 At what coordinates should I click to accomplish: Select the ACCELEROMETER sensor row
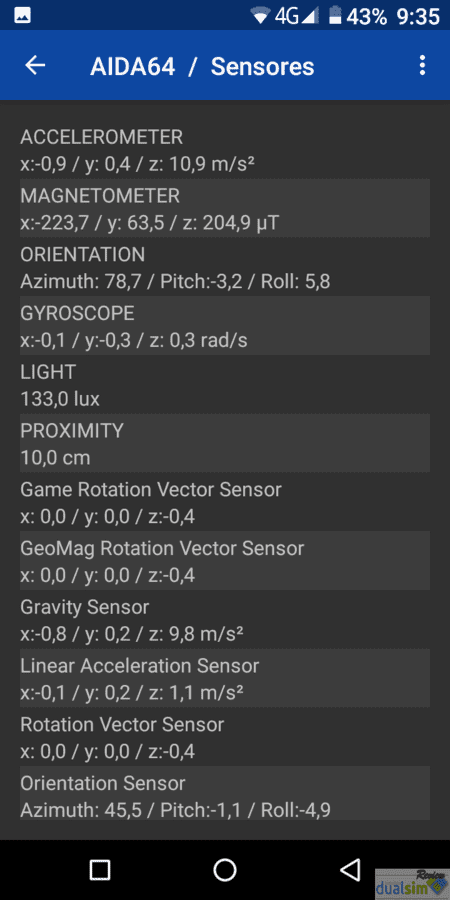click(x=225, y=149)
